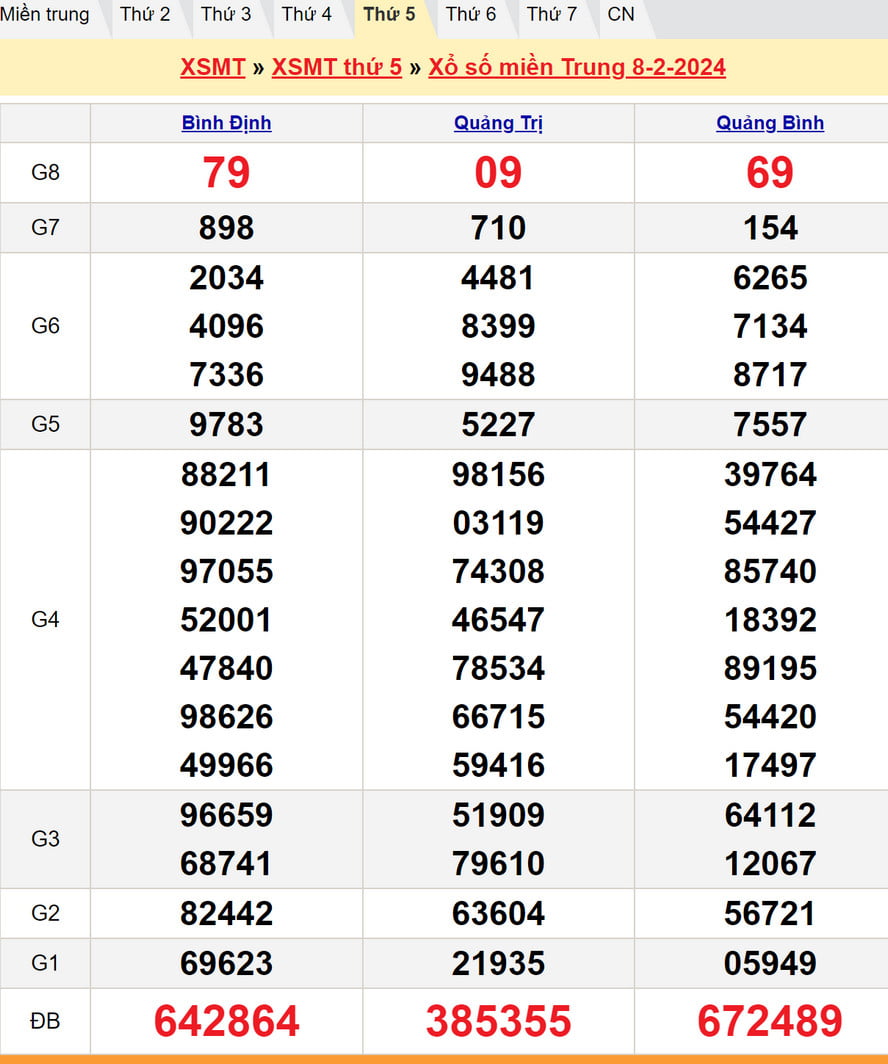Click Quảng Bình special prize 672489

pos(770,1021)
